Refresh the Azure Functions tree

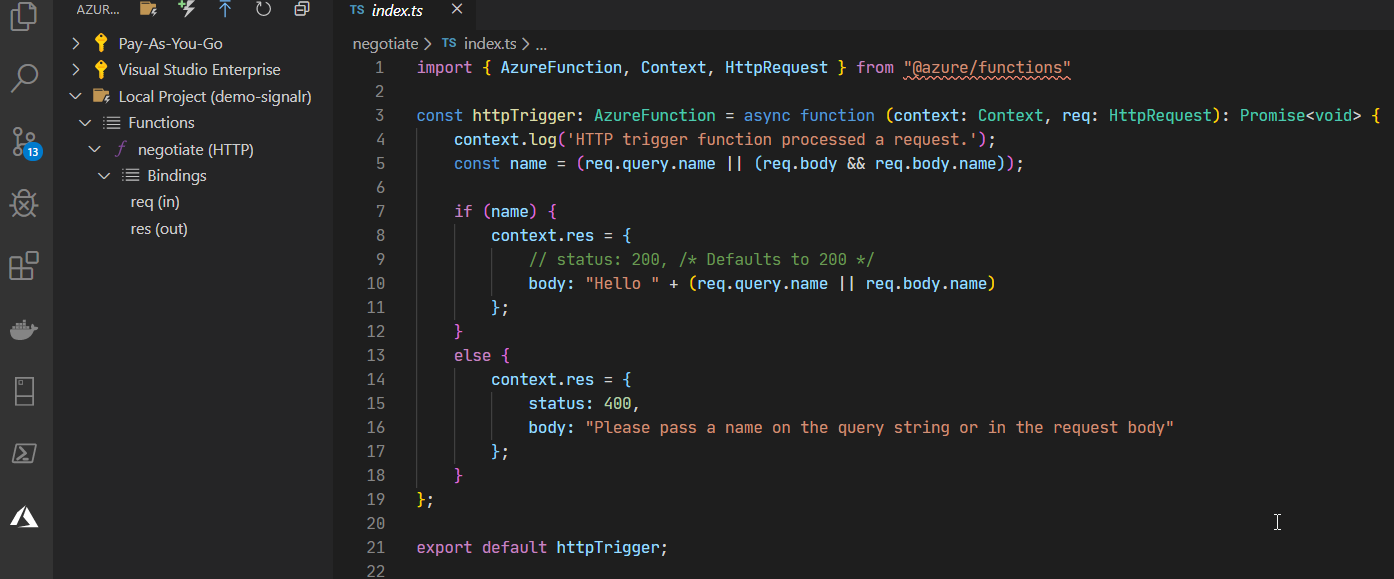click(263, 9)
